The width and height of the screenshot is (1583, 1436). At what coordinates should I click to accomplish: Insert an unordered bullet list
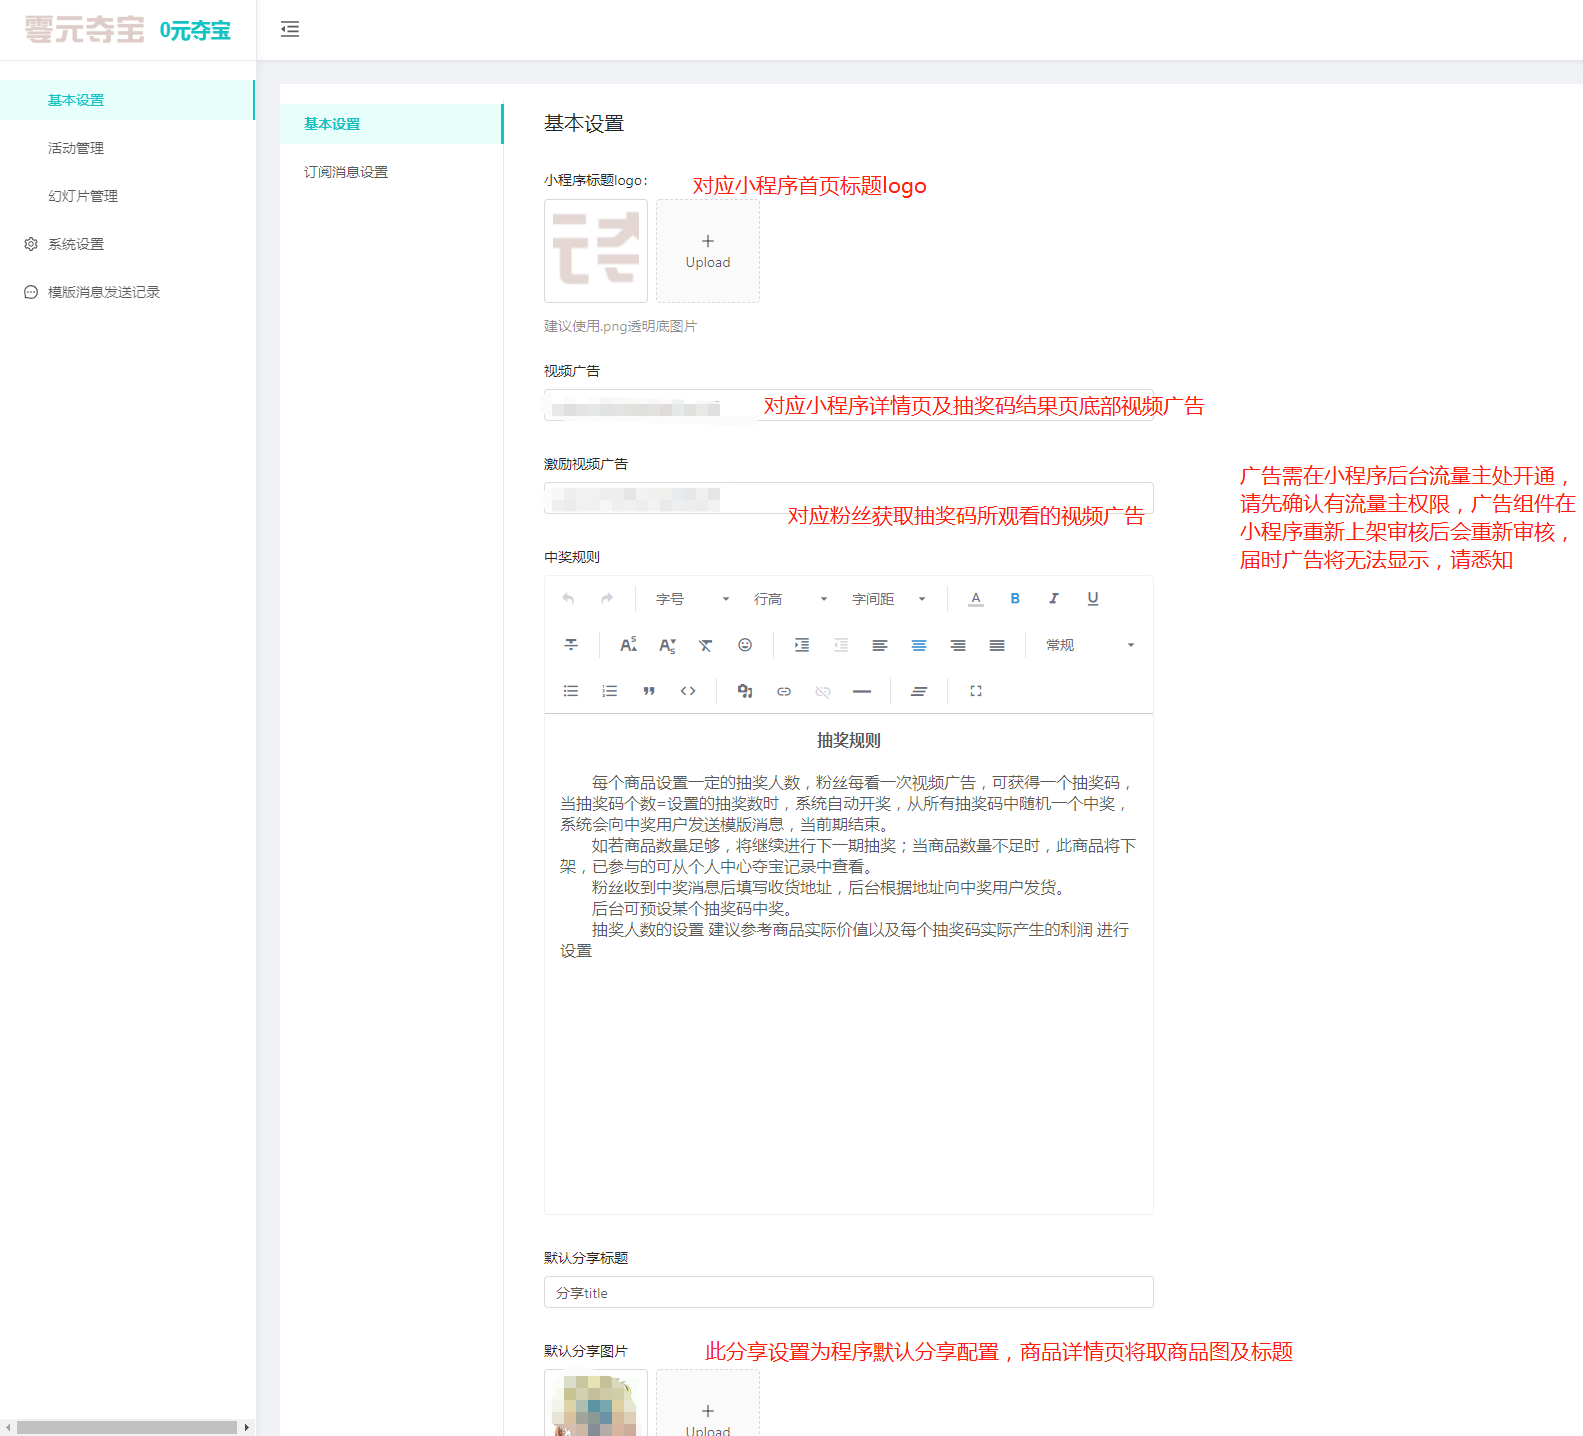coord(571,691)
